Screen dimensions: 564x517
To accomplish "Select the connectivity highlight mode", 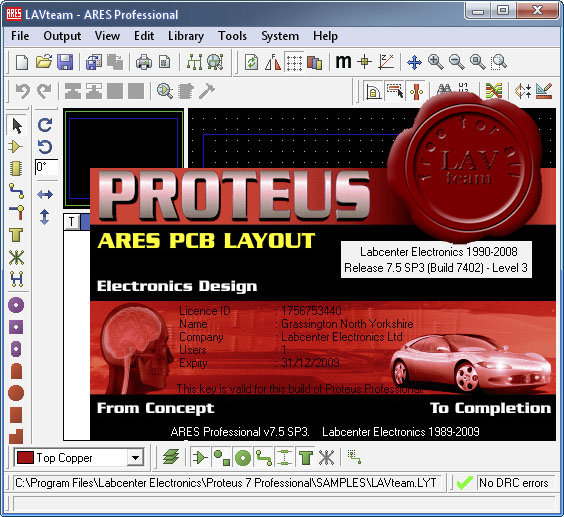I will [16, 279].
